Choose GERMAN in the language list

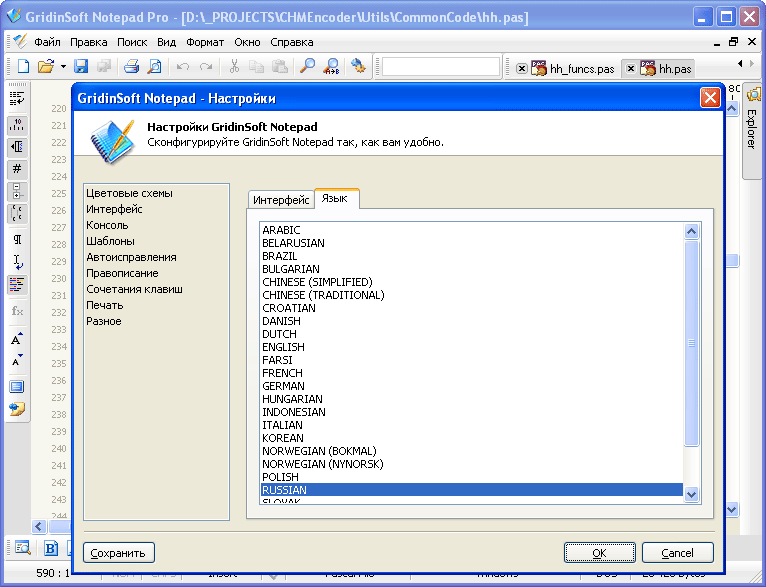[x=472, y=386]
